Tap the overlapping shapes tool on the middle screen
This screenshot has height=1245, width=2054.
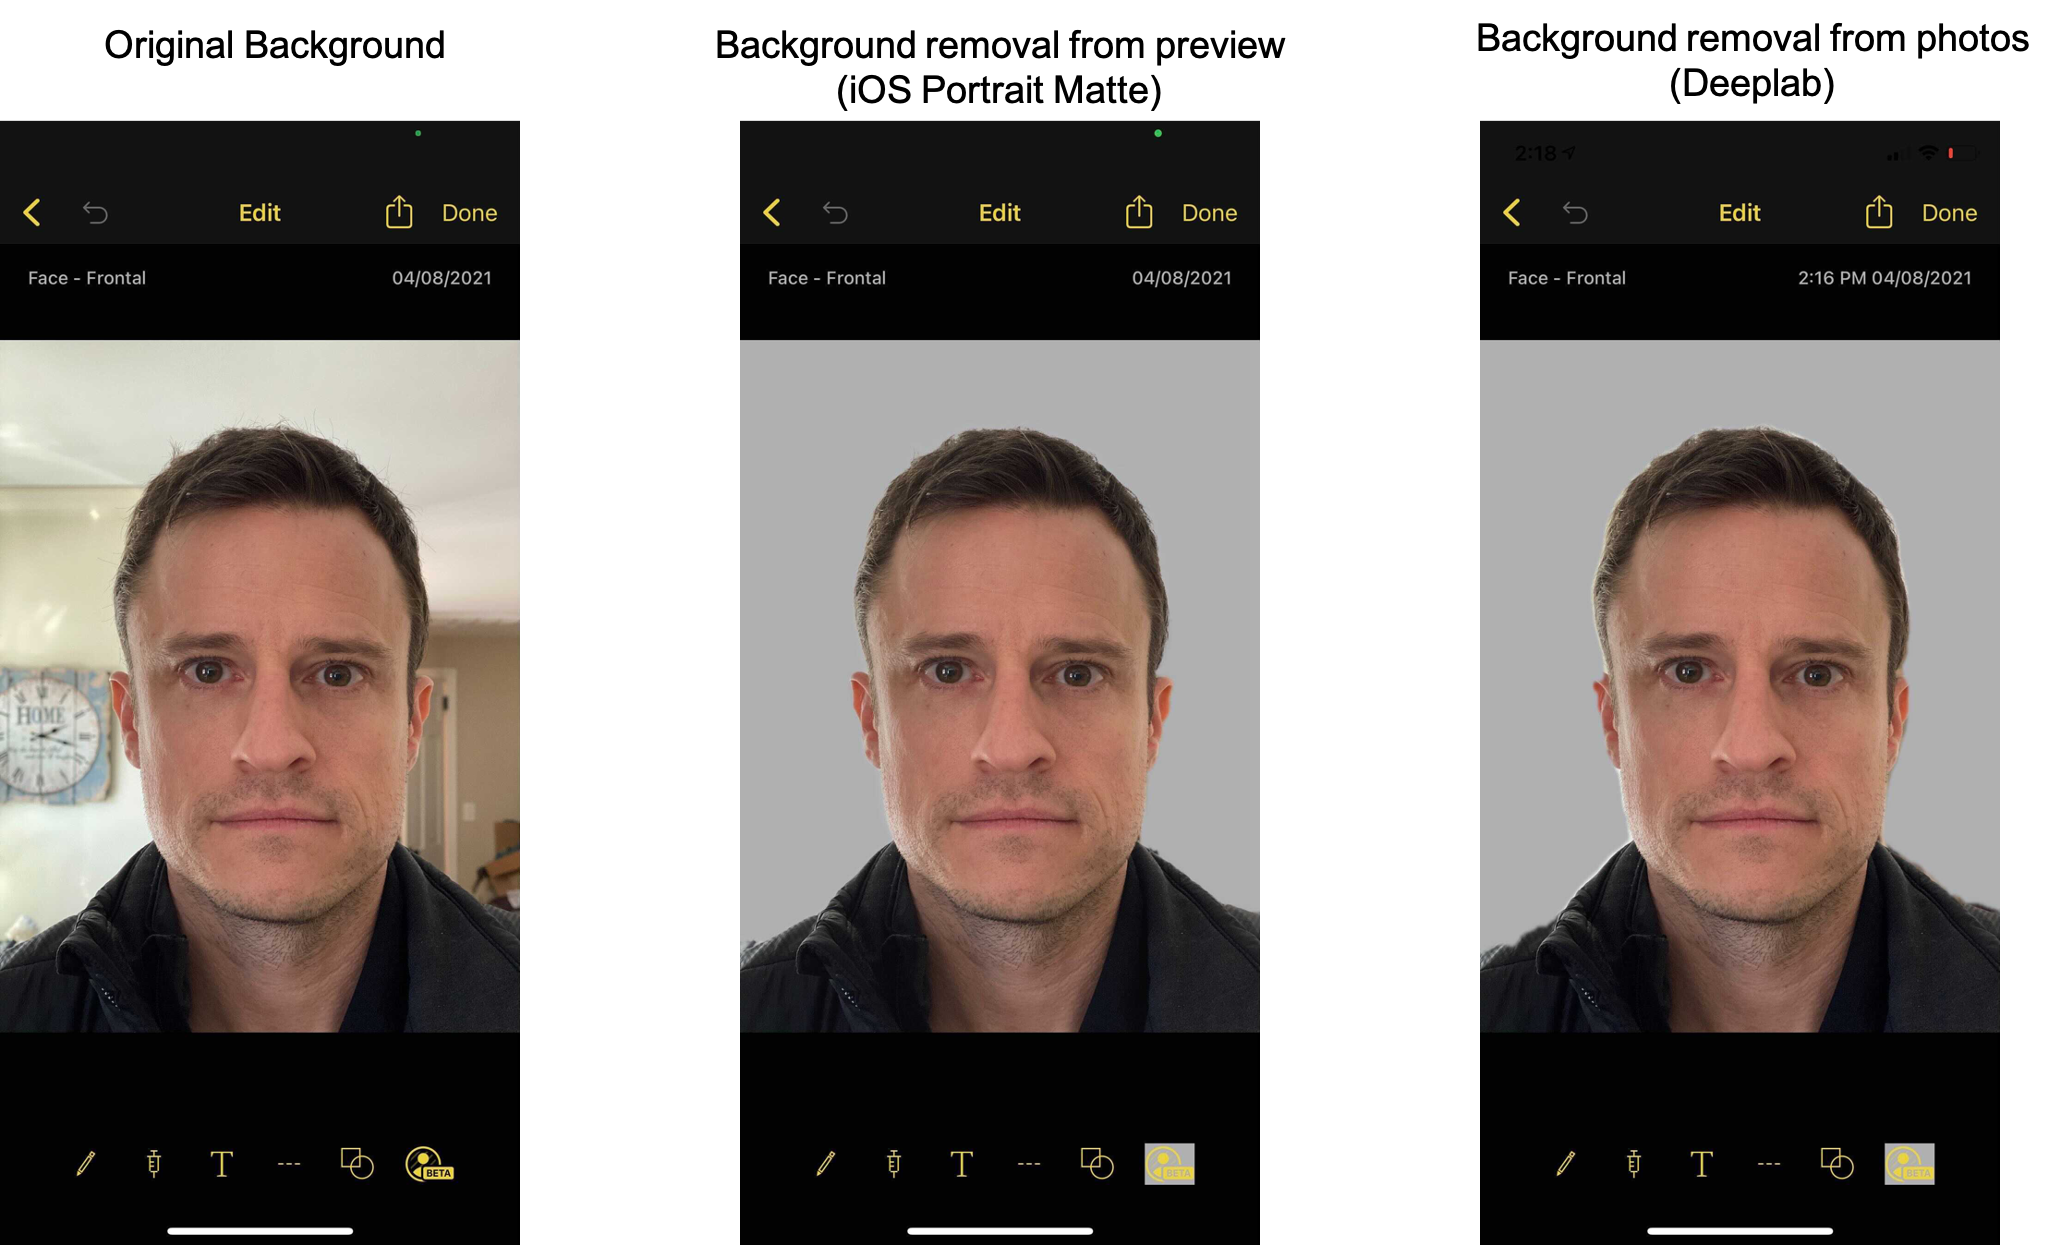(1098, 1163)
